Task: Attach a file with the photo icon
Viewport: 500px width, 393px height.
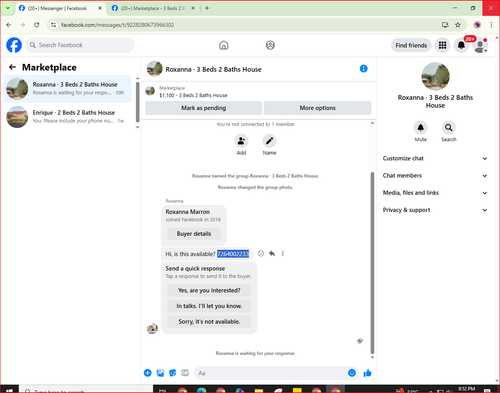Action: pos(160,373)
